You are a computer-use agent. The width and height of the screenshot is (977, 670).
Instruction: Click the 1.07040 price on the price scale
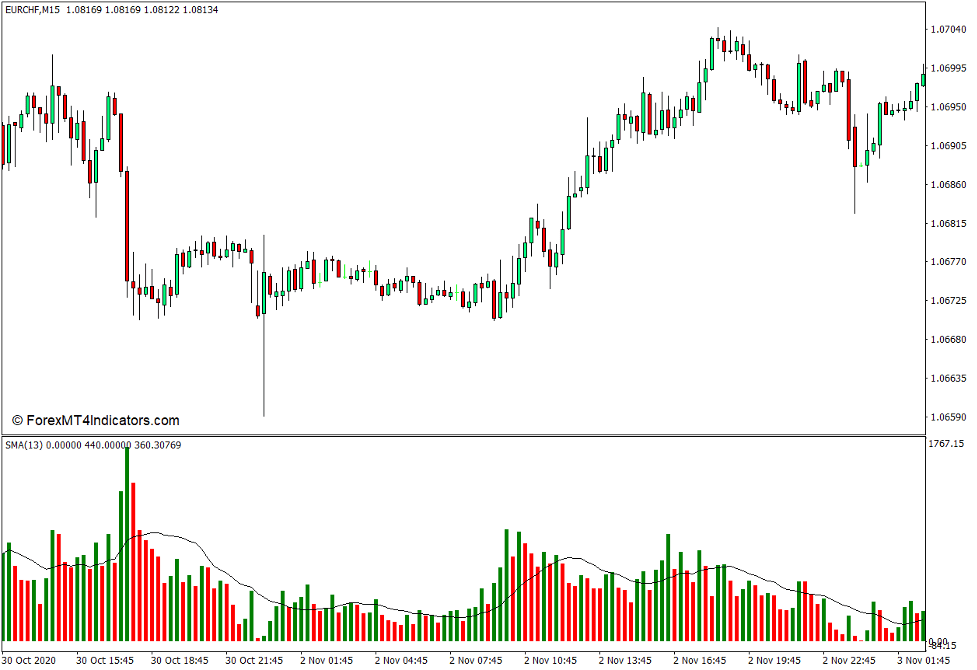click(x=949, y=31)
